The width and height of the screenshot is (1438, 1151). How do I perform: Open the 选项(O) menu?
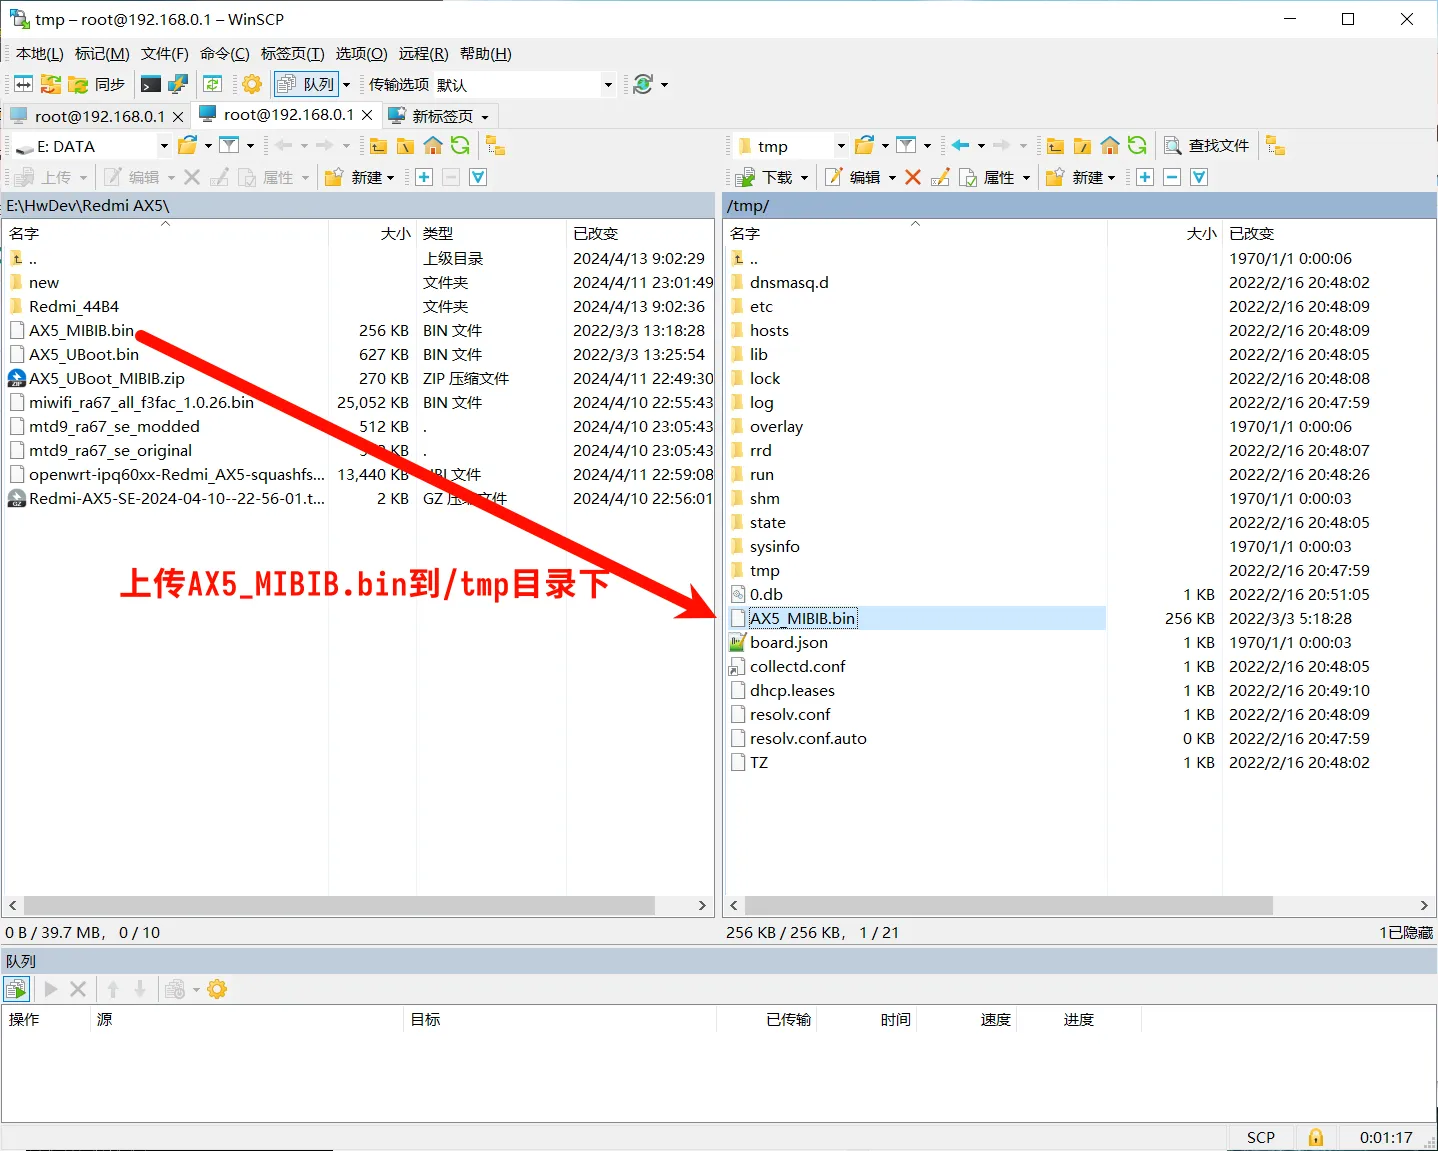[361, 54]
